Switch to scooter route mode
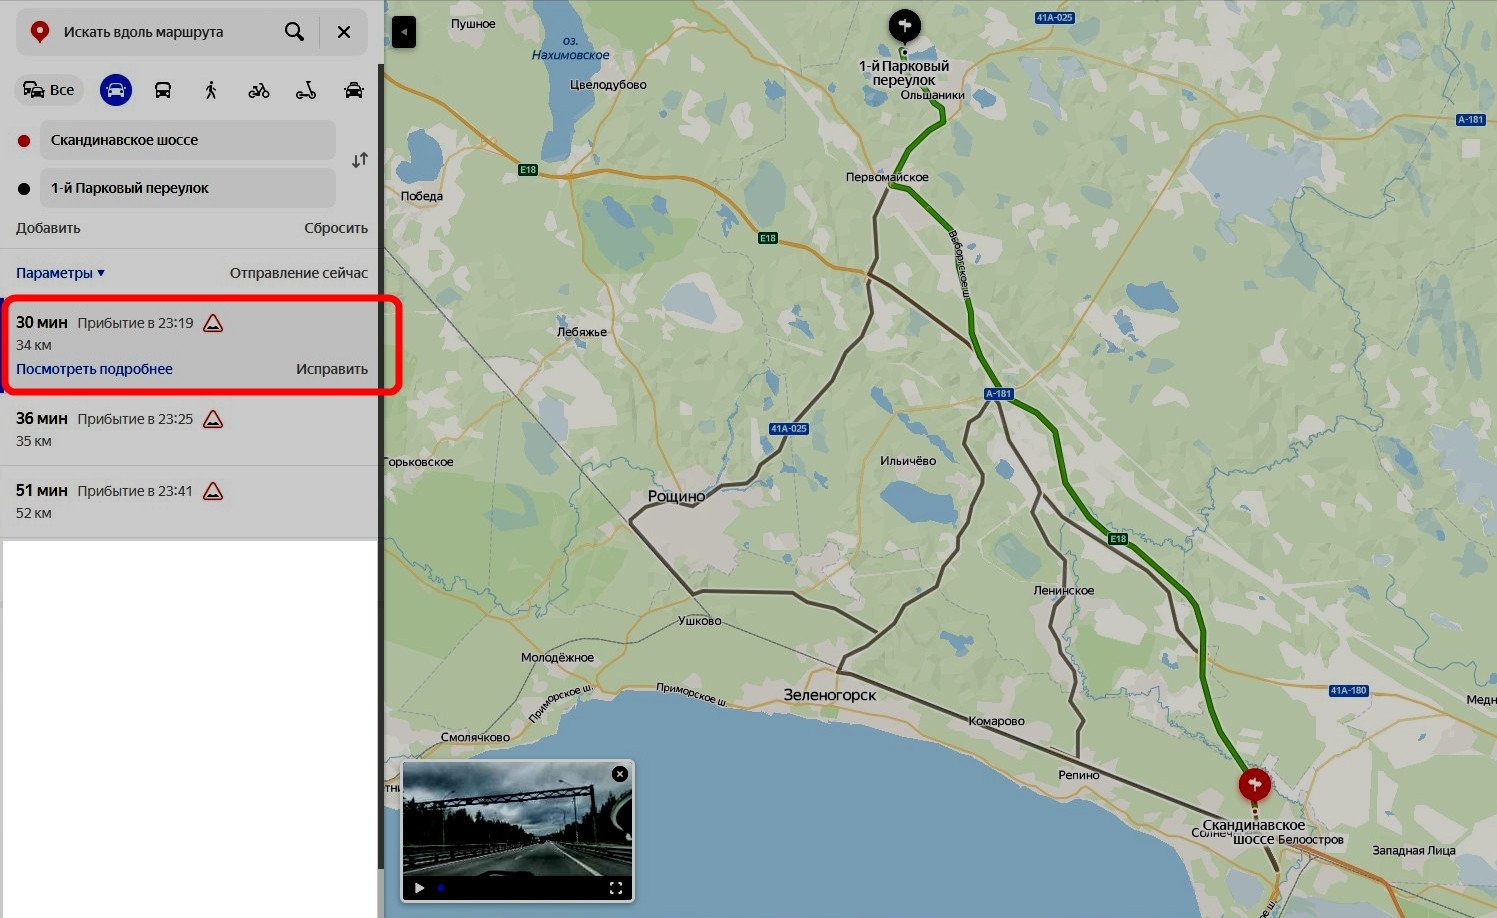This screenshot has width=1497, height=918. [x=306, y=90]
